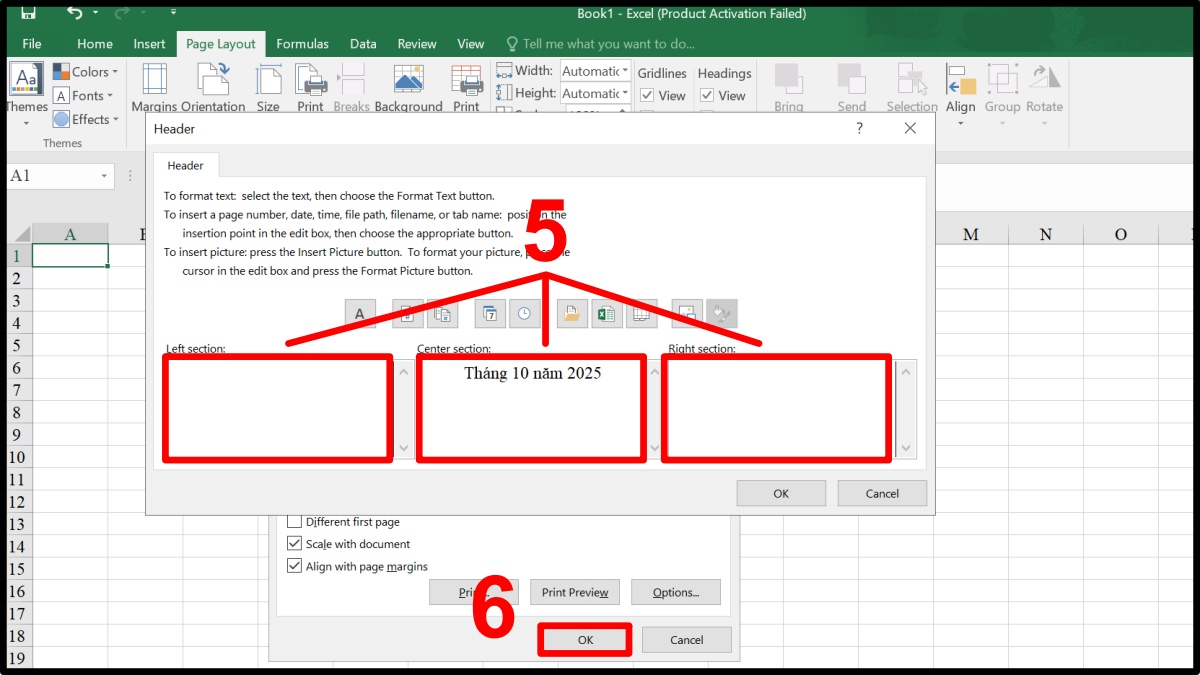This screenshot has width=1200, height=675.
Task: Click the Insert Picture icon
Action: [x=687, y=313]
